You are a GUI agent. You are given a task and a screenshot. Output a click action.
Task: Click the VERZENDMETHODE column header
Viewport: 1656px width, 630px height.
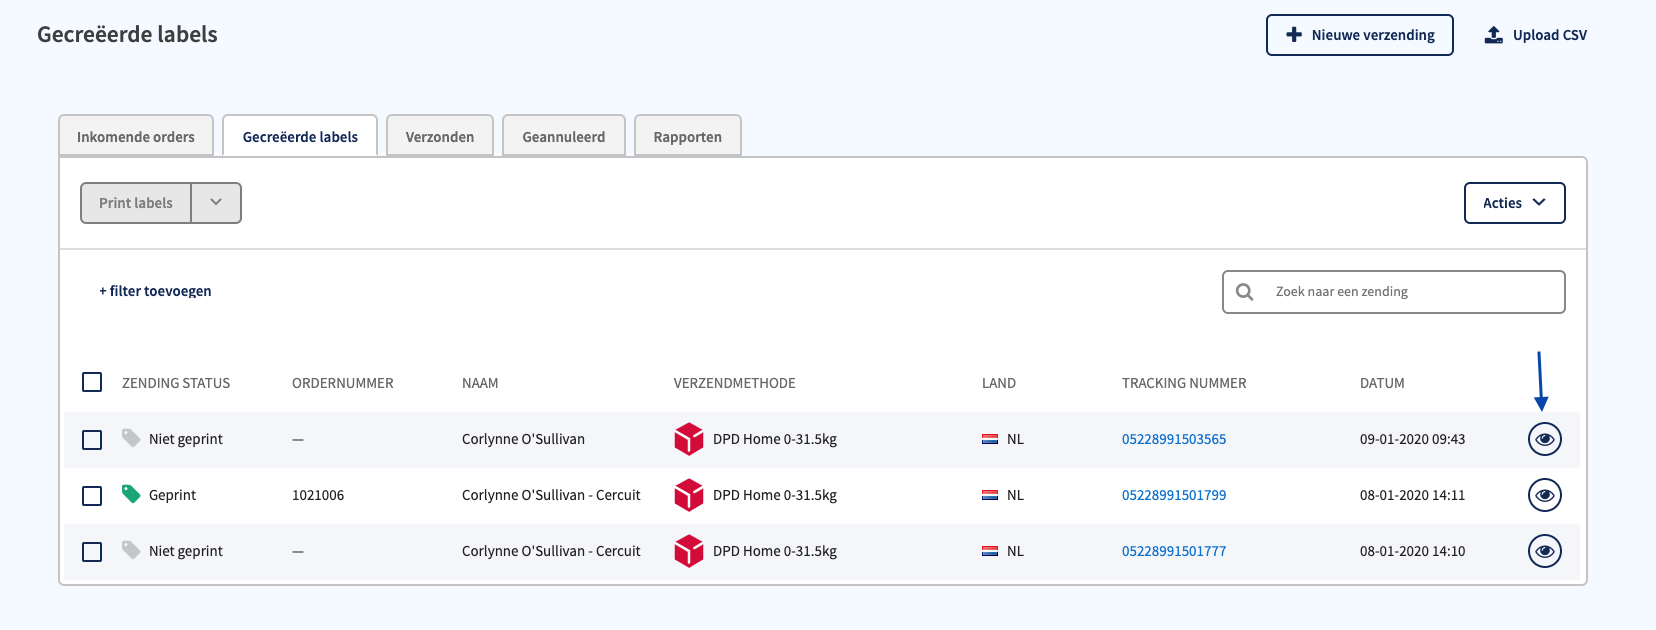coord(735,383)
